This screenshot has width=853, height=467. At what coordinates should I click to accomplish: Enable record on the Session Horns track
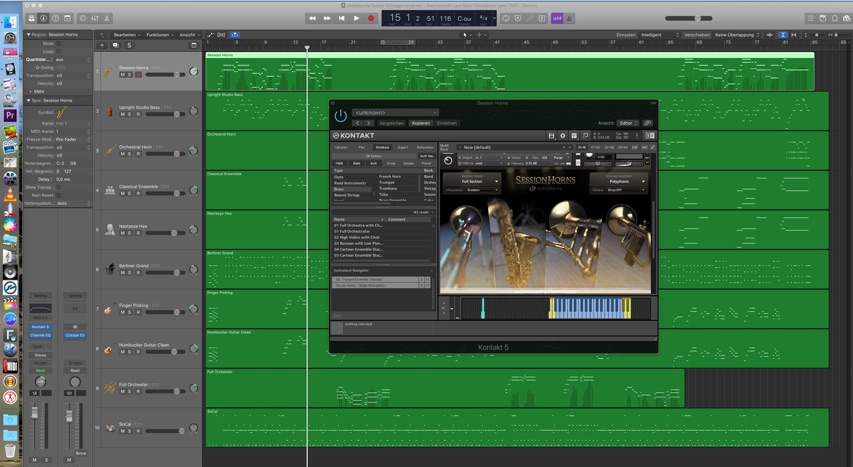[x=139, y=75]
